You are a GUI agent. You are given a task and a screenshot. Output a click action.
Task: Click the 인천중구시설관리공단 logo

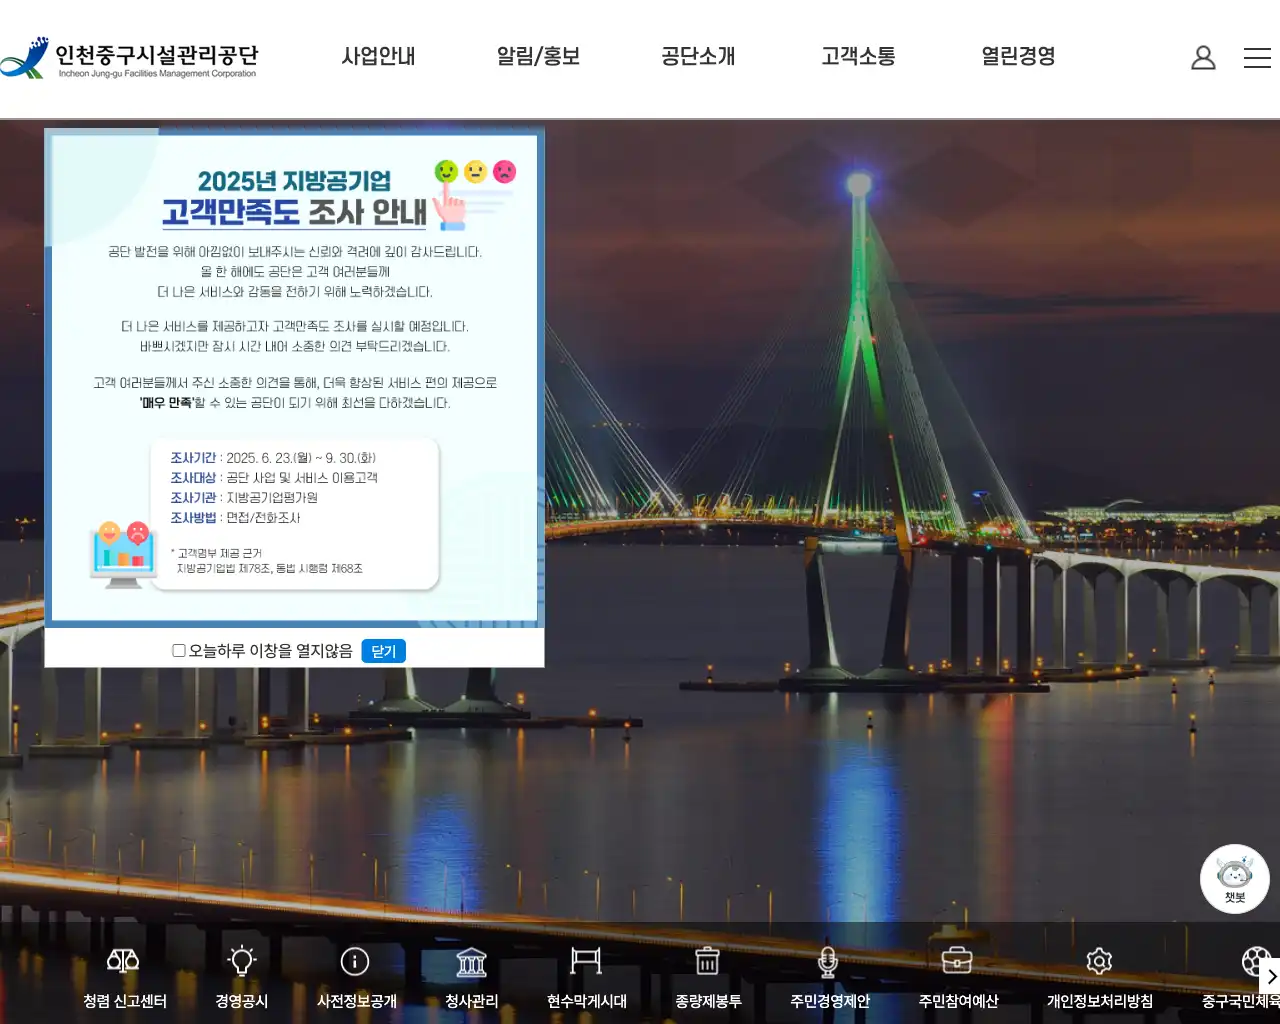click(x=130, y=57)
